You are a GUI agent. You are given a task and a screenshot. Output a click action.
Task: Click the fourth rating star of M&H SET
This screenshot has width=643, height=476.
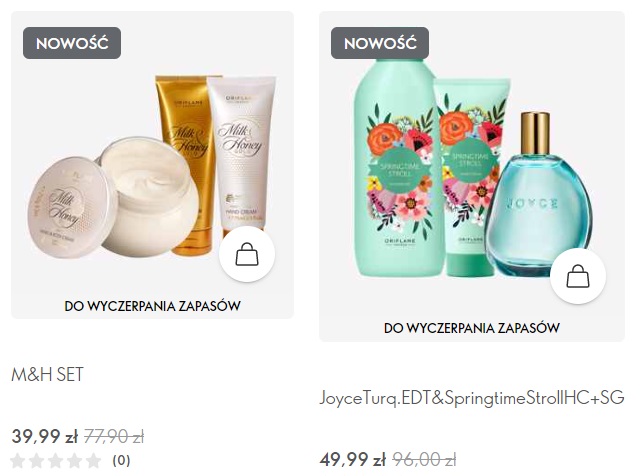75,460
